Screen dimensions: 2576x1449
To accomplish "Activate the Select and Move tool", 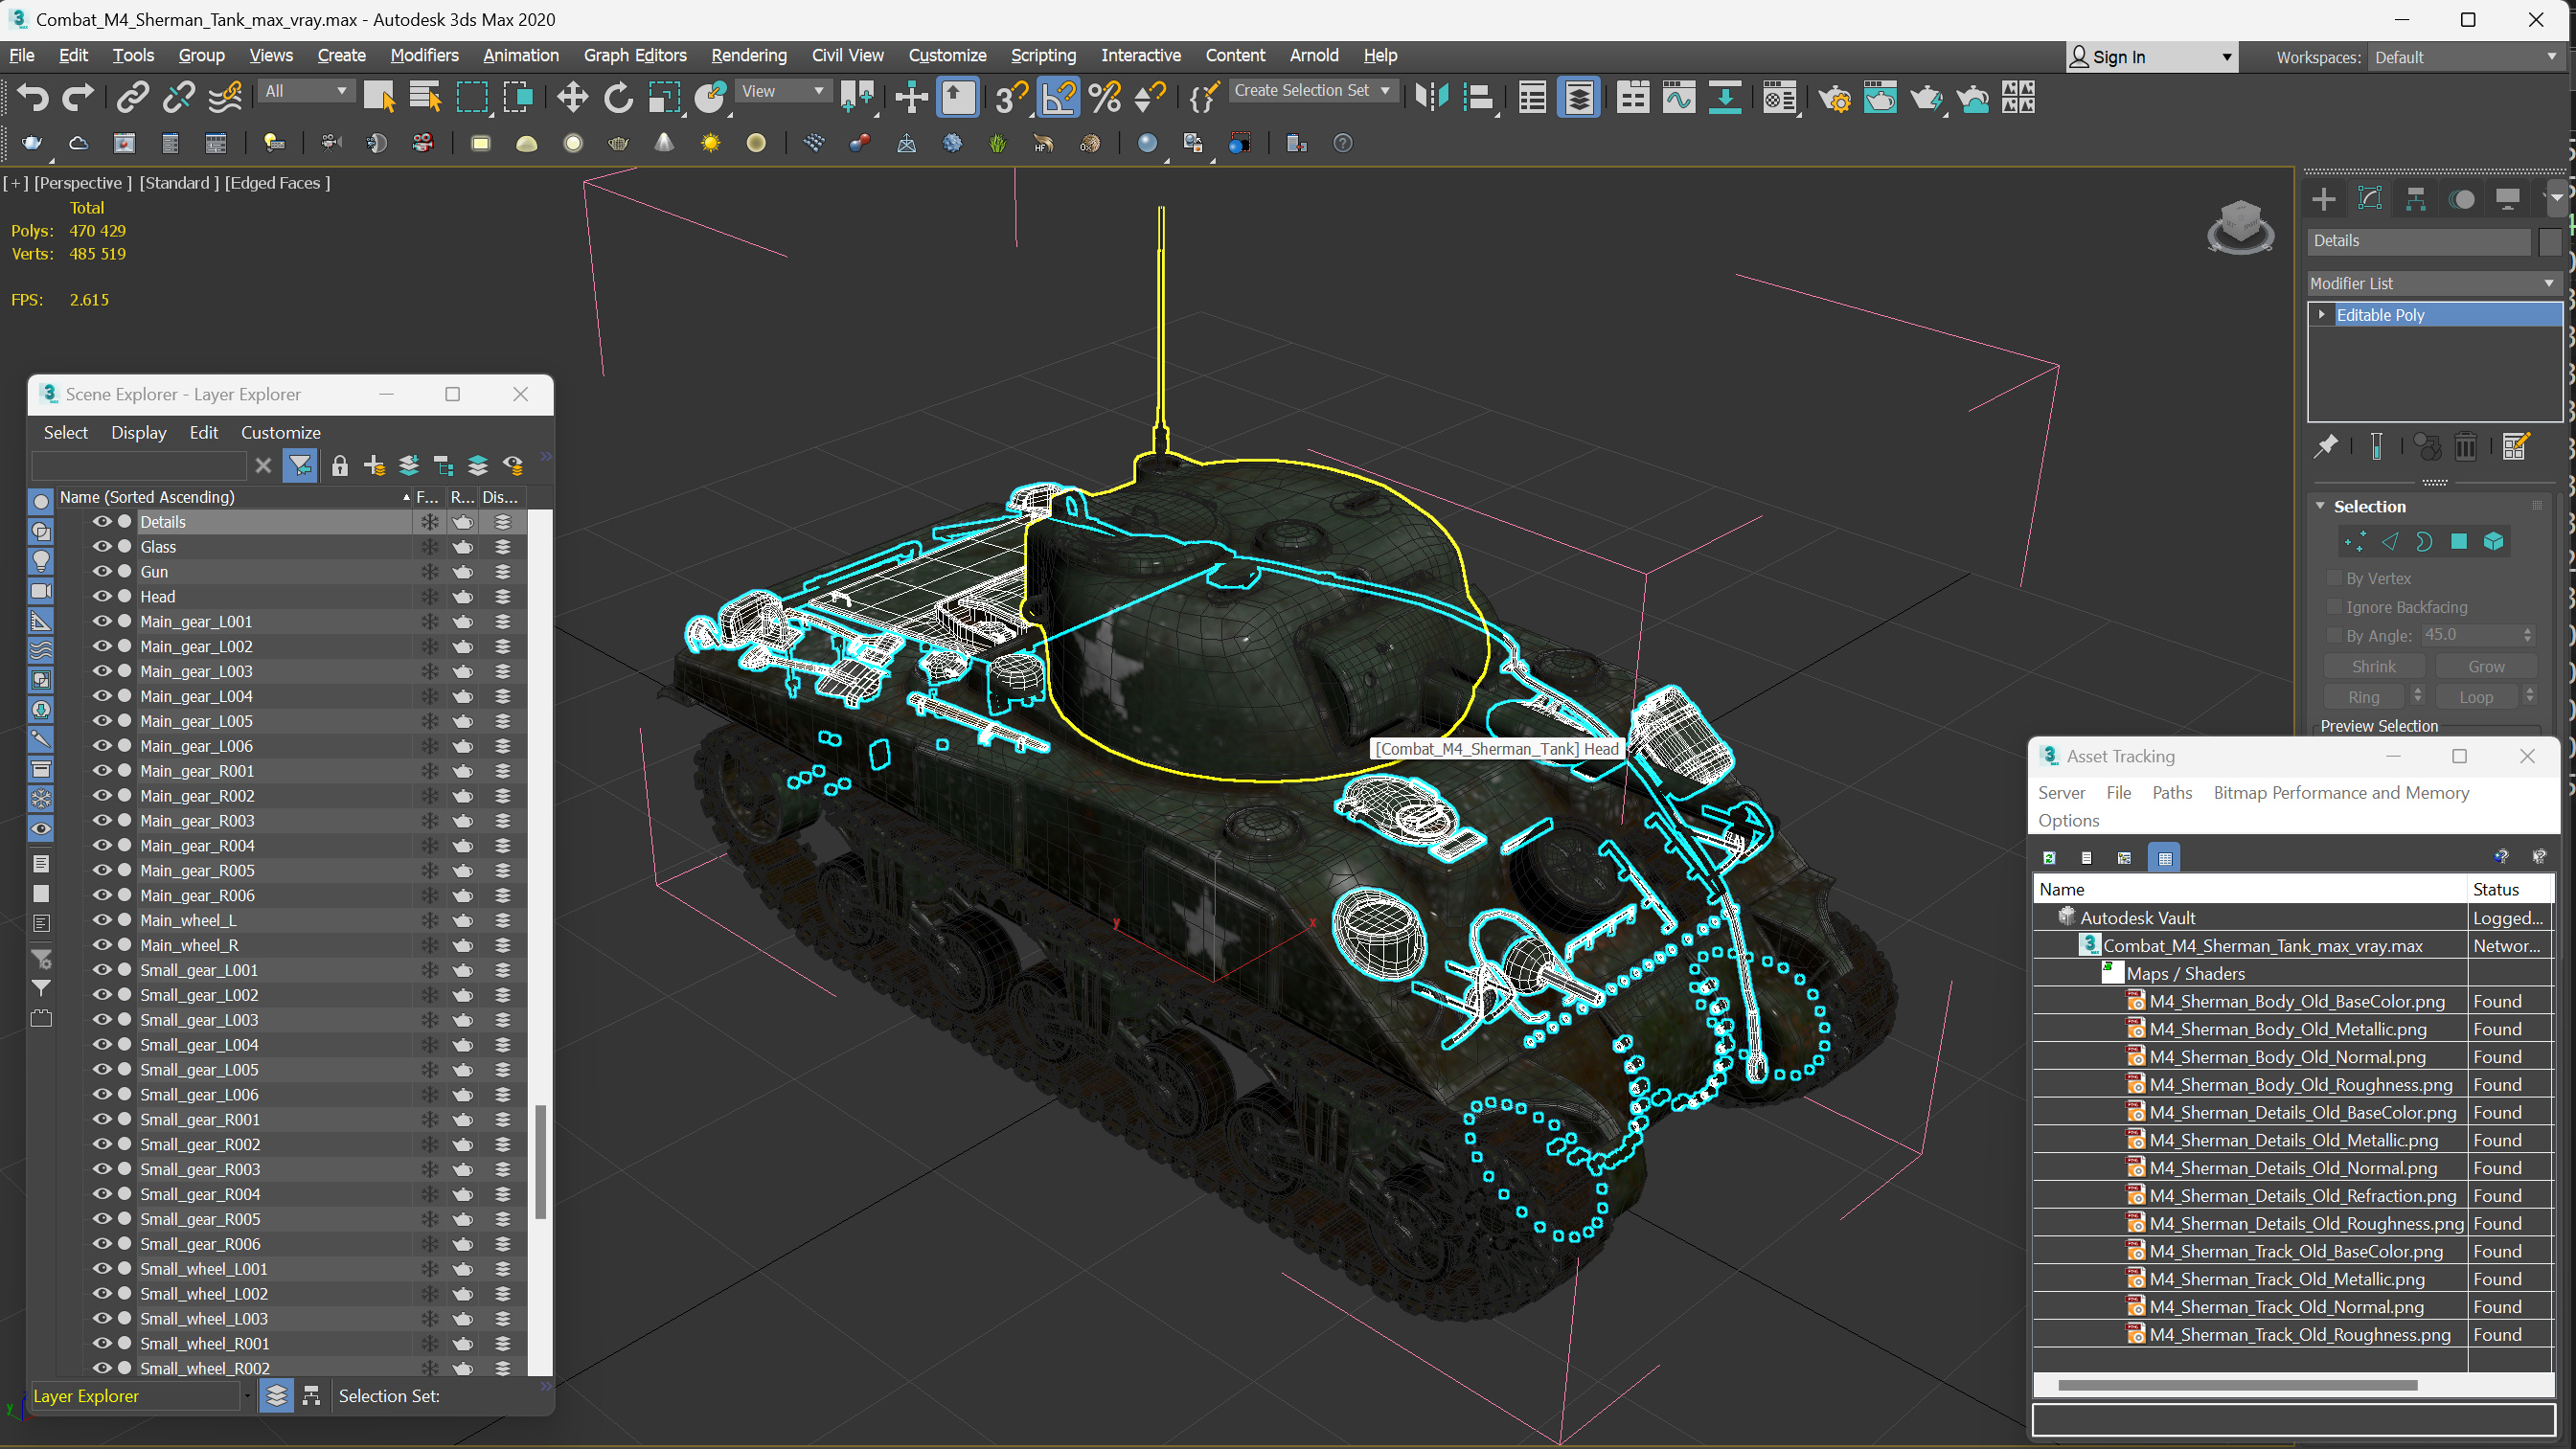I will tap(572, 97).
